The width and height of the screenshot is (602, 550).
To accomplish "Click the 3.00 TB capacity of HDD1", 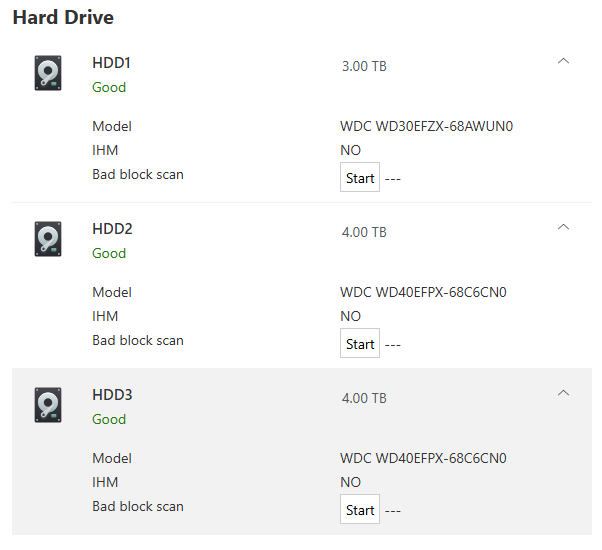I will point(364,66).
